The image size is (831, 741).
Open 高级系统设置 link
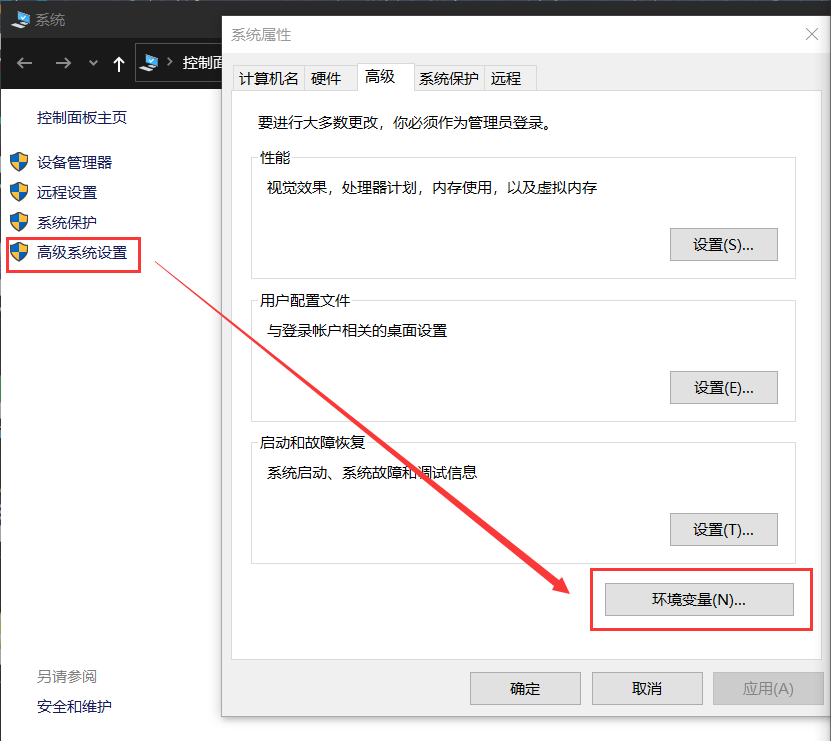tap(82, 253)
